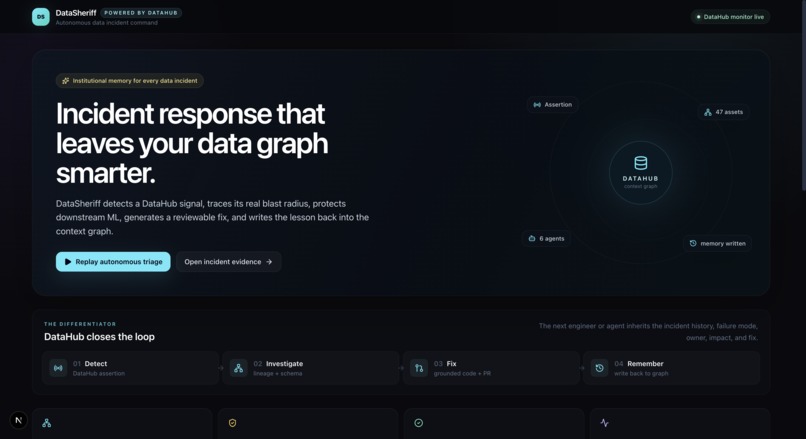
Task: Click the Incident response headline
Action: click(x=192, y=143)
